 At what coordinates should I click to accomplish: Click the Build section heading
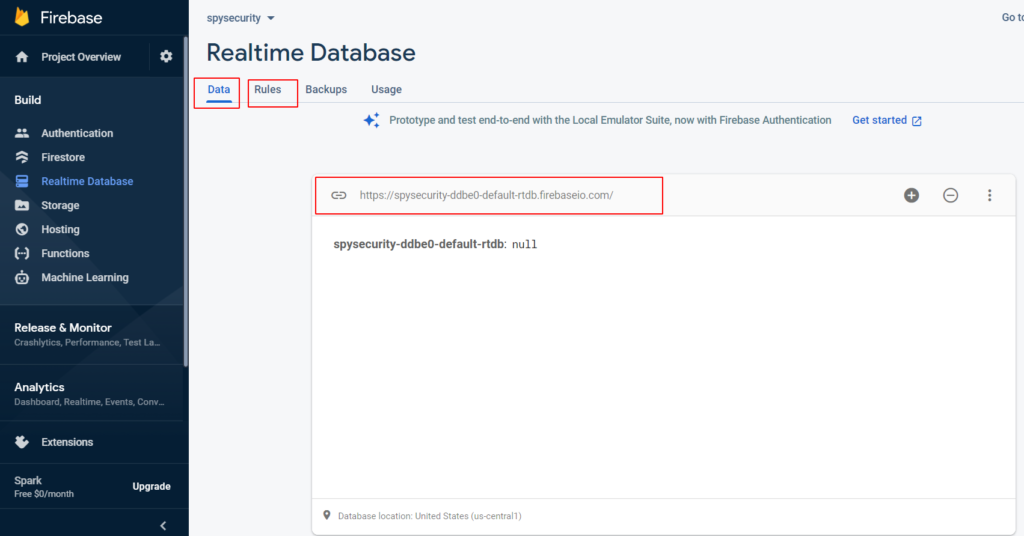[27, 100]
